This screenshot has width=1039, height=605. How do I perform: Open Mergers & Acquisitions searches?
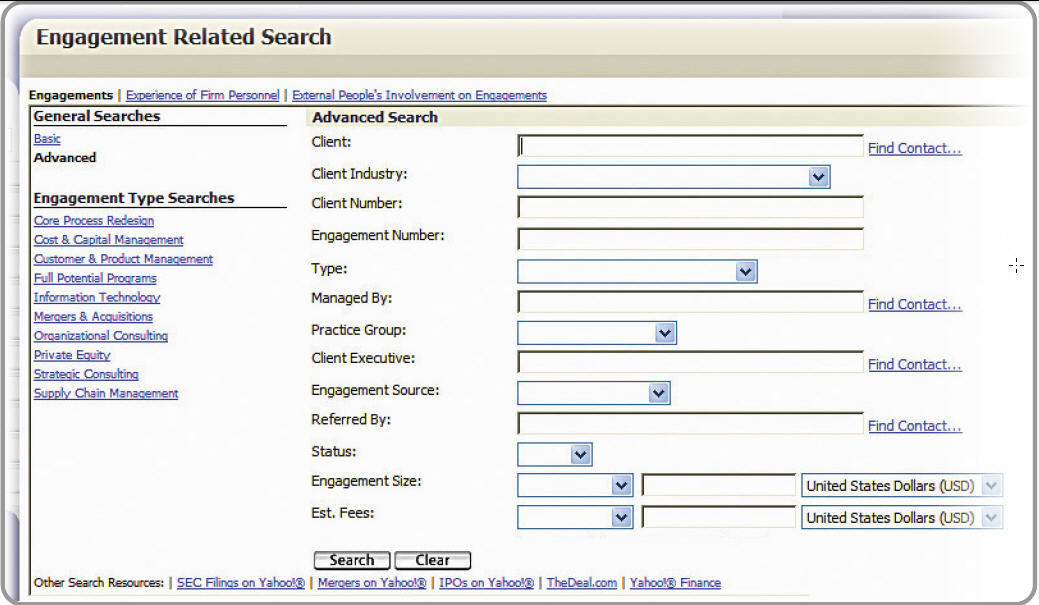(93, 317)
